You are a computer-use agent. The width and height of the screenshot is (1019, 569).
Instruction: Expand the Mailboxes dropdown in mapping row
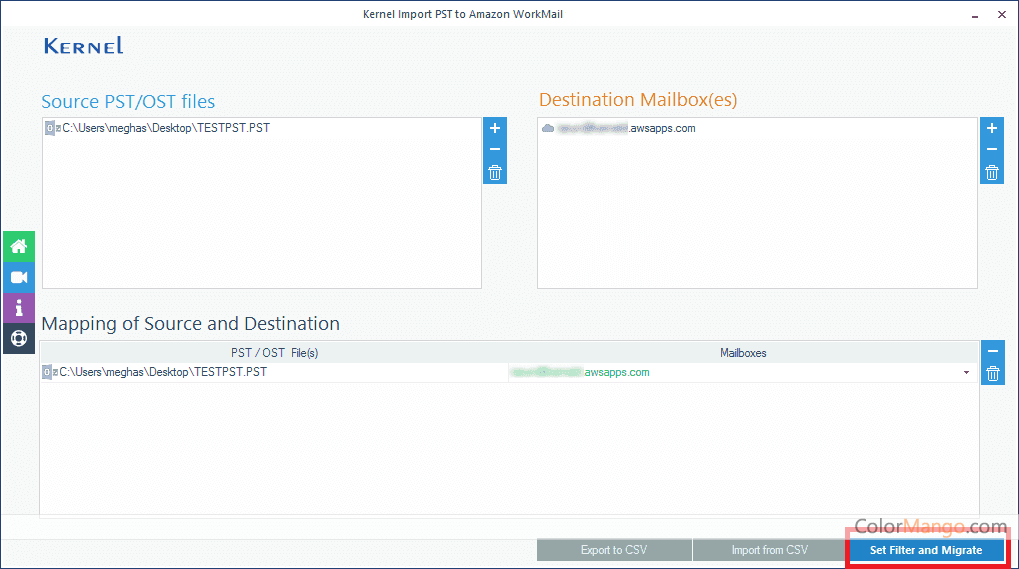pos(966,373)
